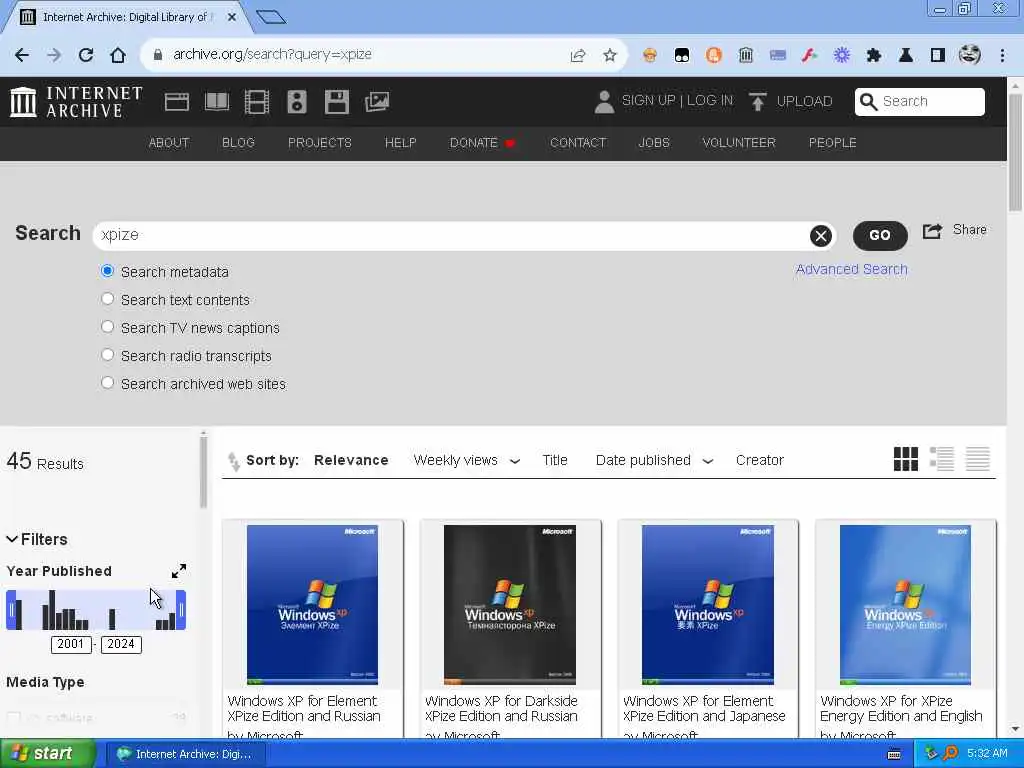The width and height of the screenshot is (1024, 768).
Task: Click the taskbar clock 5:32 AM
Action: (x=987, y=754)
